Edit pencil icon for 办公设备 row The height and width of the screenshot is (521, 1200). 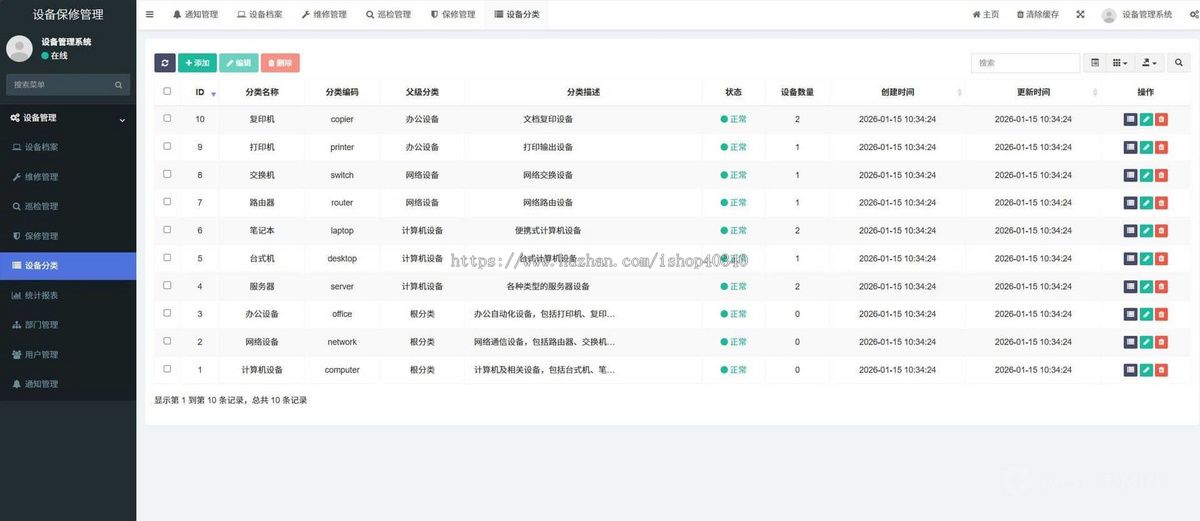pos(1146,314)
